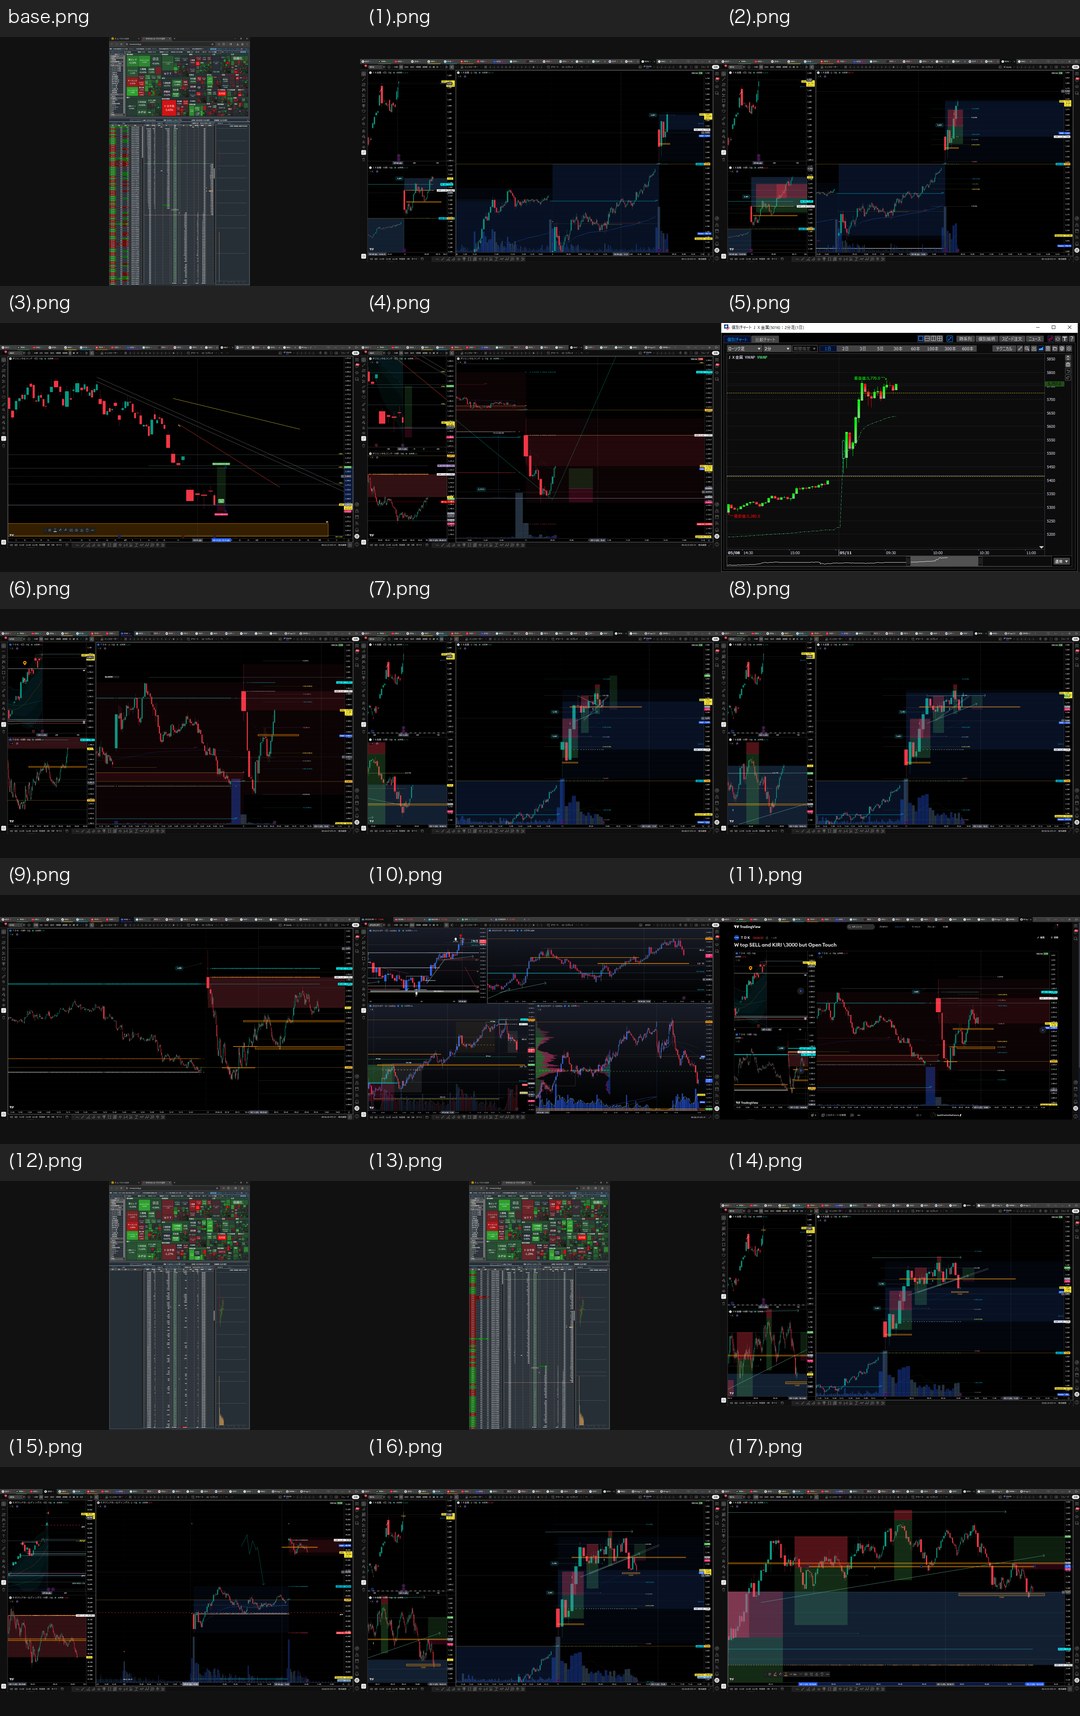
Task: Open the (6).png chart thumbnail
Action: pos(179,733)
